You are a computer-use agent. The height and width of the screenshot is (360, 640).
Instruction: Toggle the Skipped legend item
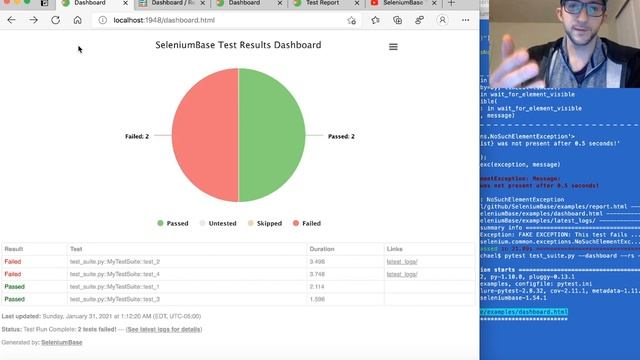point(264,223)
